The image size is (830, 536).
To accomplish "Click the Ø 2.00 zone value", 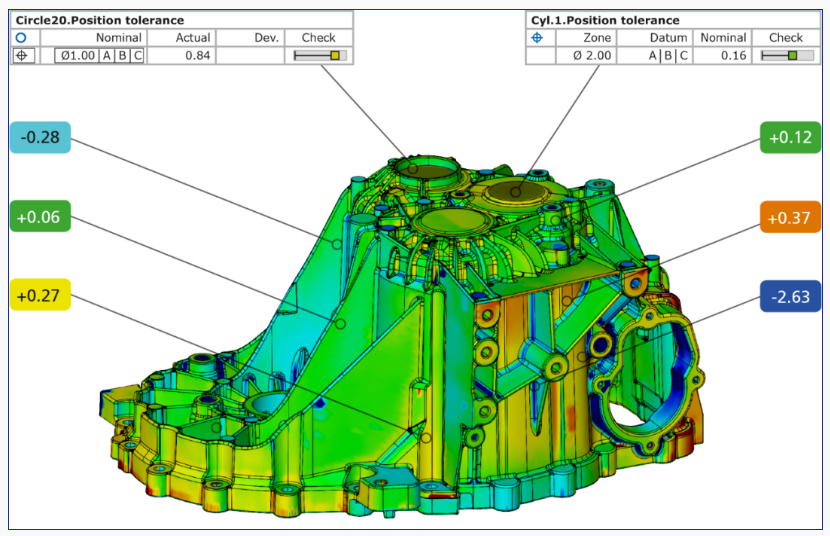I will click(592, 56).
